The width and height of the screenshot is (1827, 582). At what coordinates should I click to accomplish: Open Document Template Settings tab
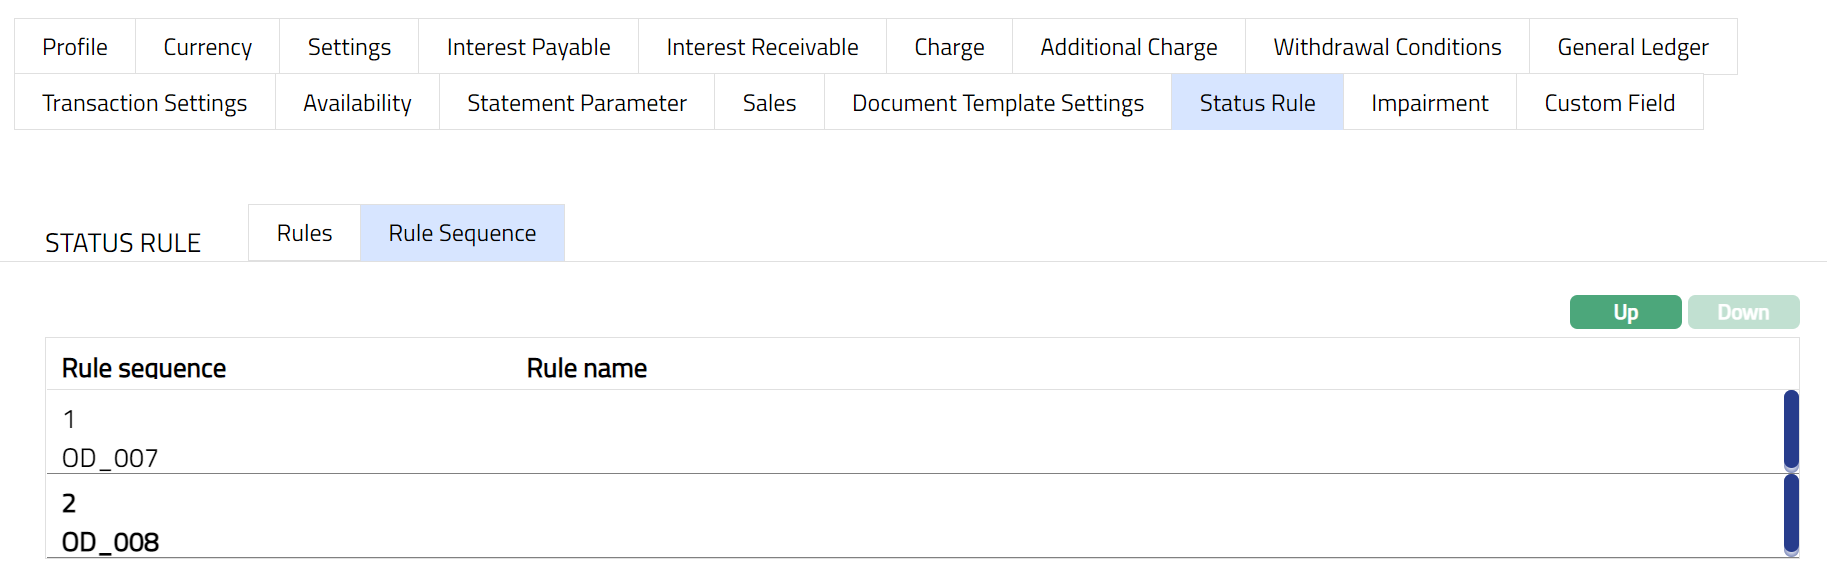click(997, 103)
